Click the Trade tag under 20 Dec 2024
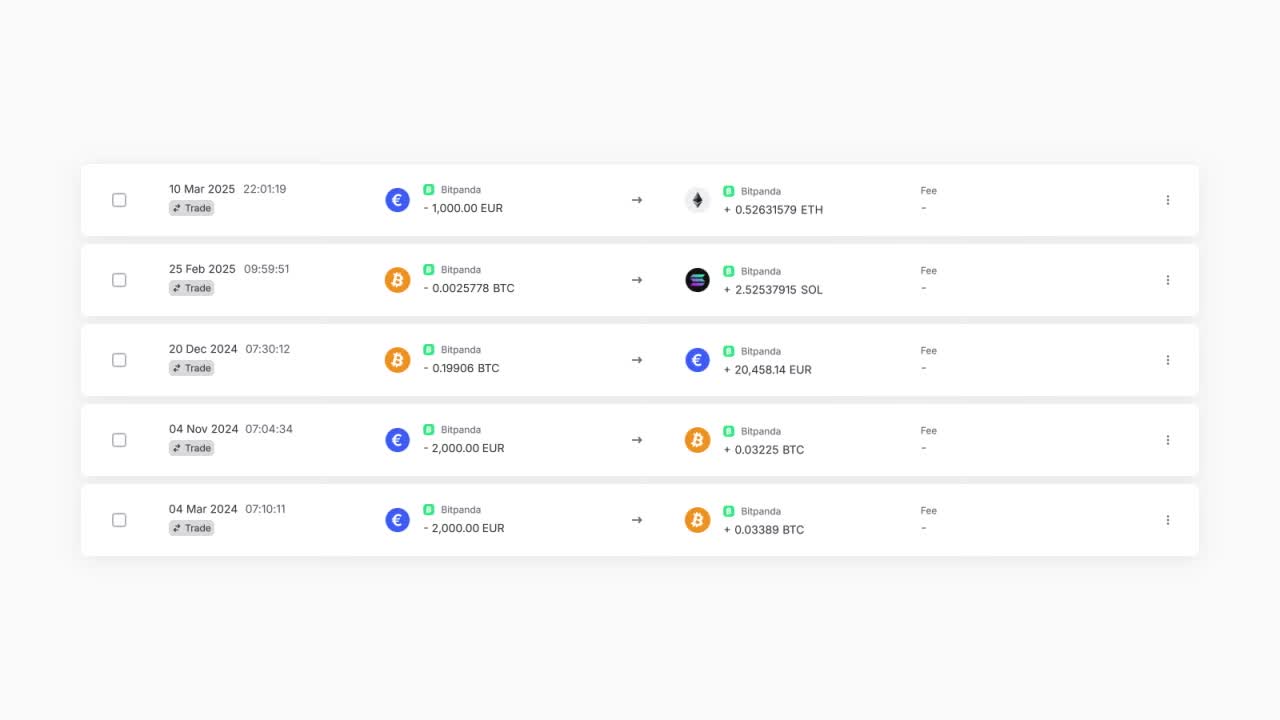Screen dimensions: 1280x720 point(192,368)
